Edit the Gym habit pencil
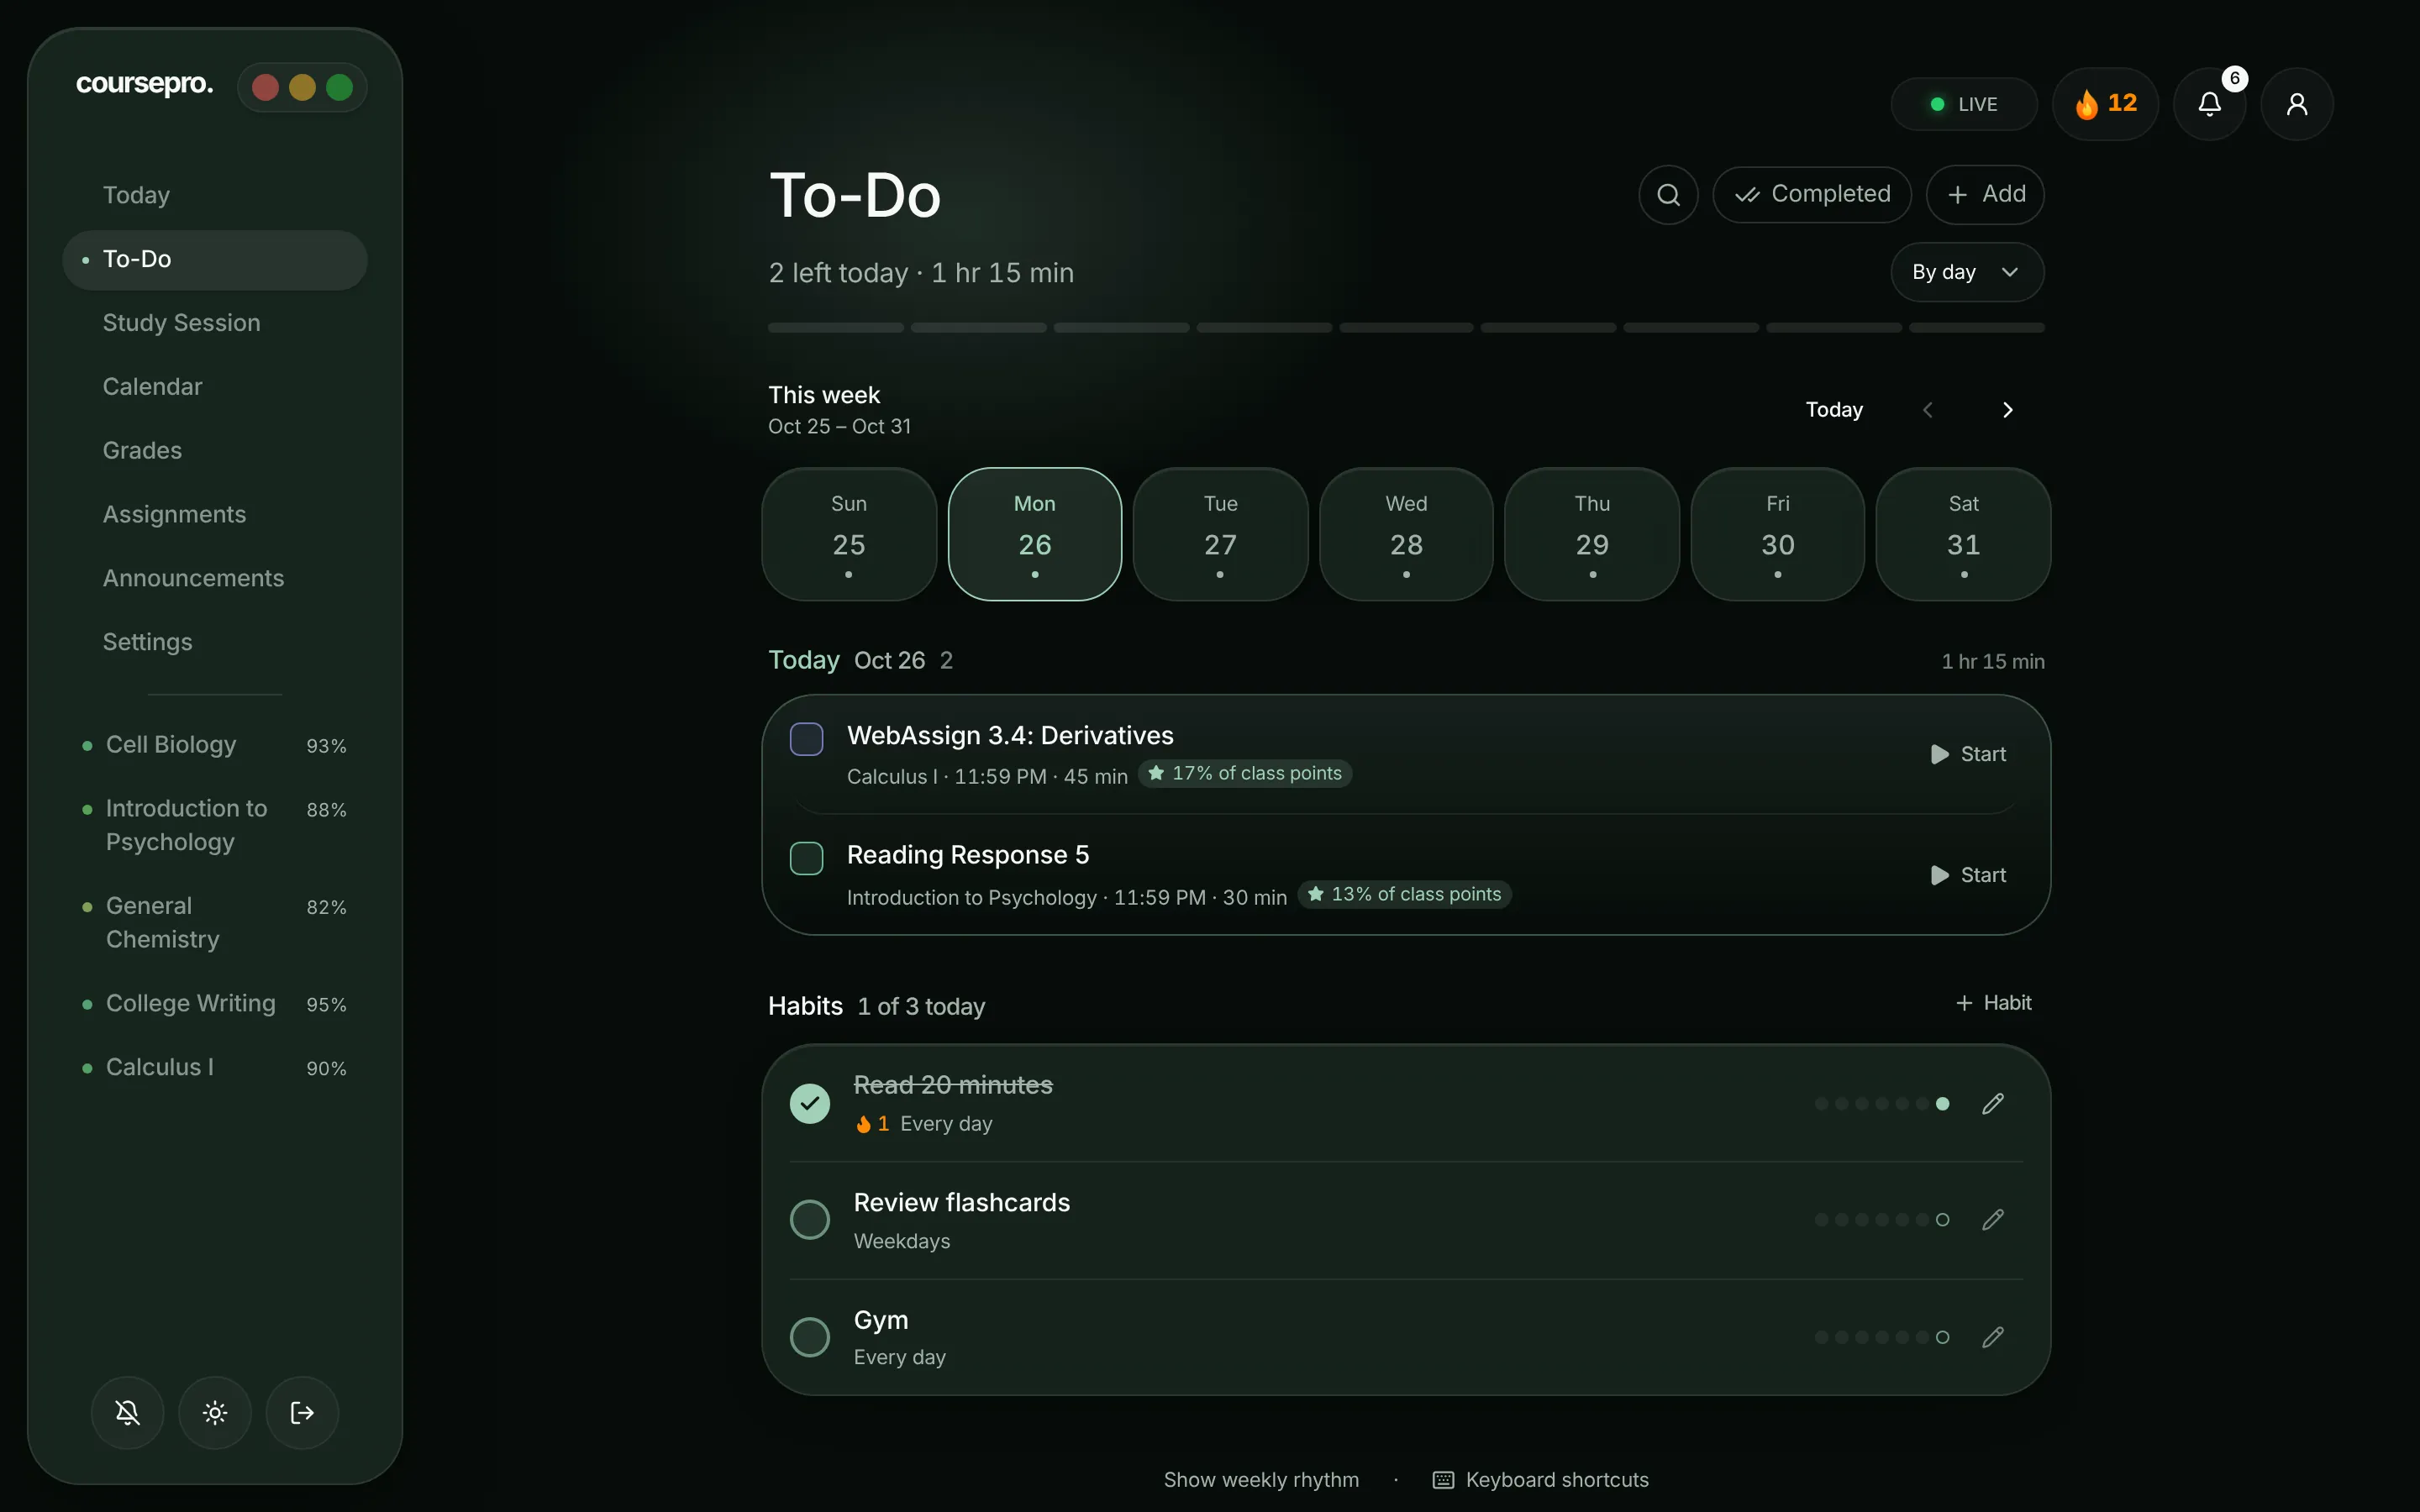Viewport: 2420px width, 1512px height. coord(1993,1337)
